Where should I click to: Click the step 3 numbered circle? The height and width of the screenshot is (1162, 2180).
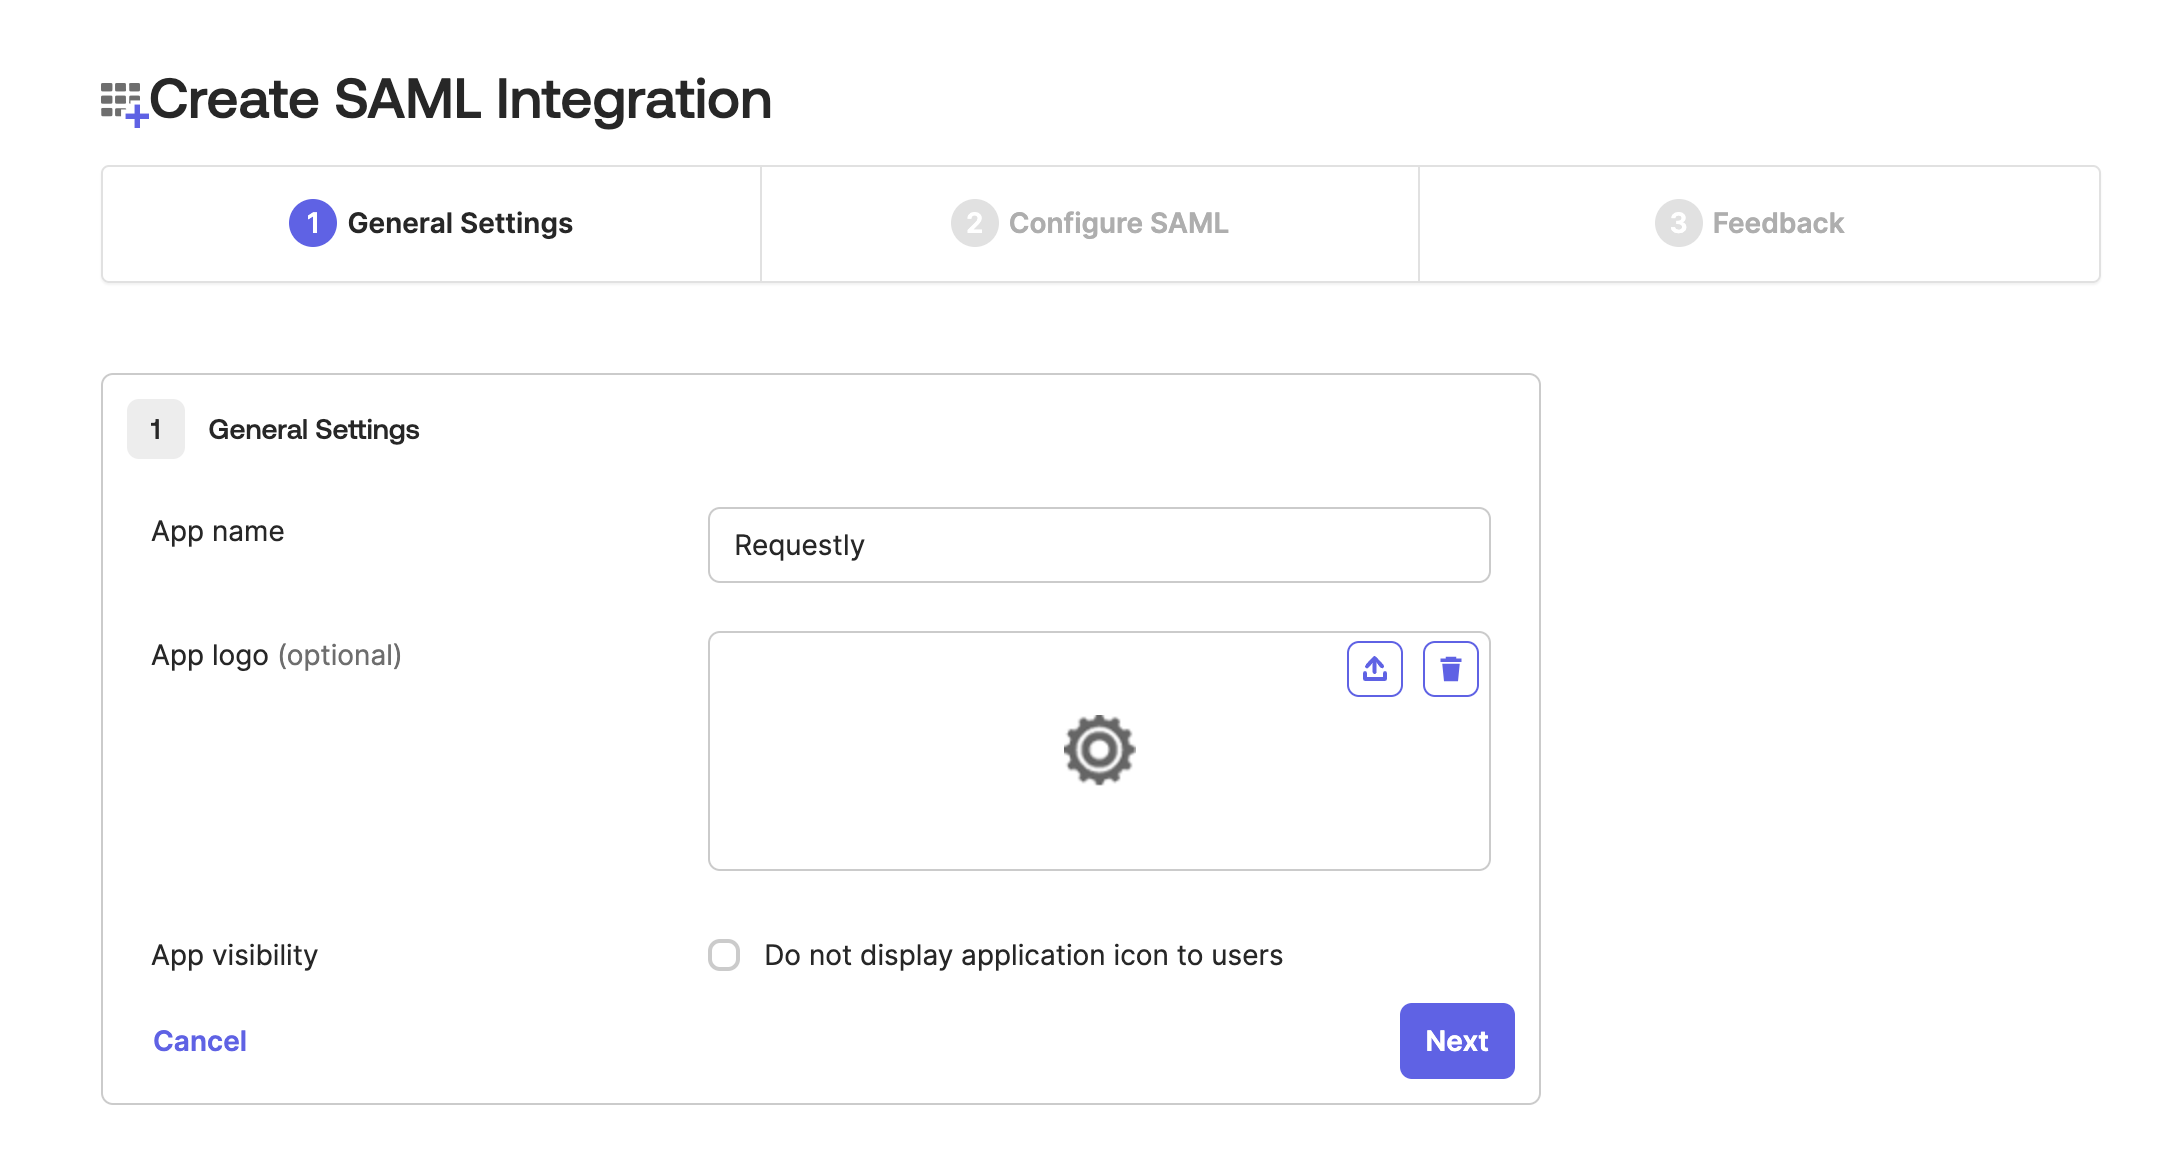pos(1678,223)
